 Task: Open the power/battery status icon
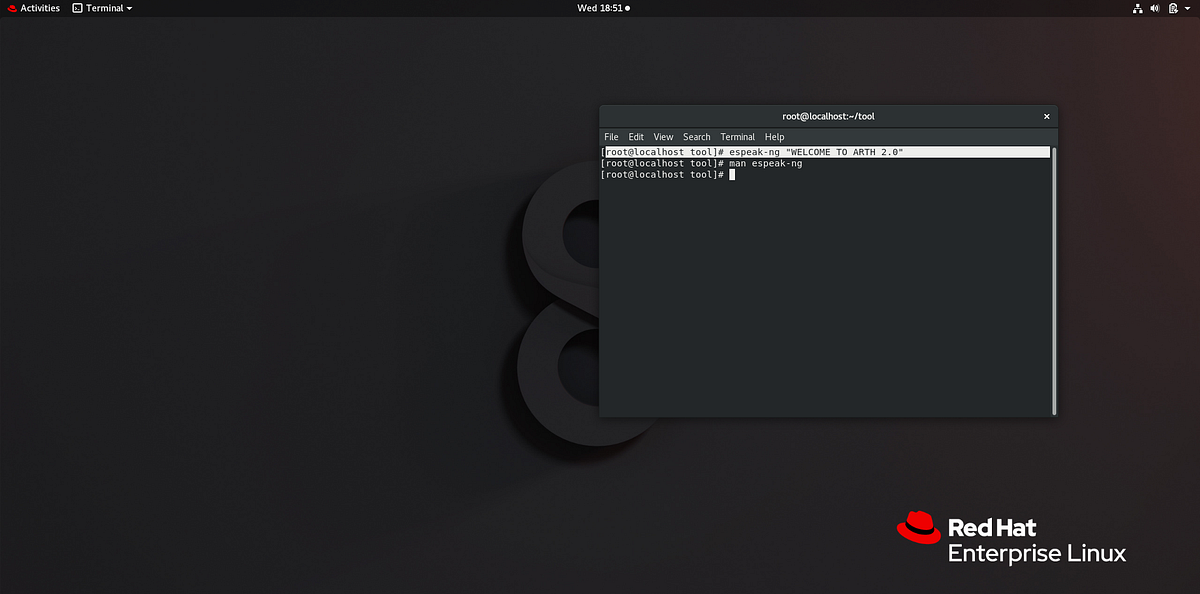[1173, 8]
